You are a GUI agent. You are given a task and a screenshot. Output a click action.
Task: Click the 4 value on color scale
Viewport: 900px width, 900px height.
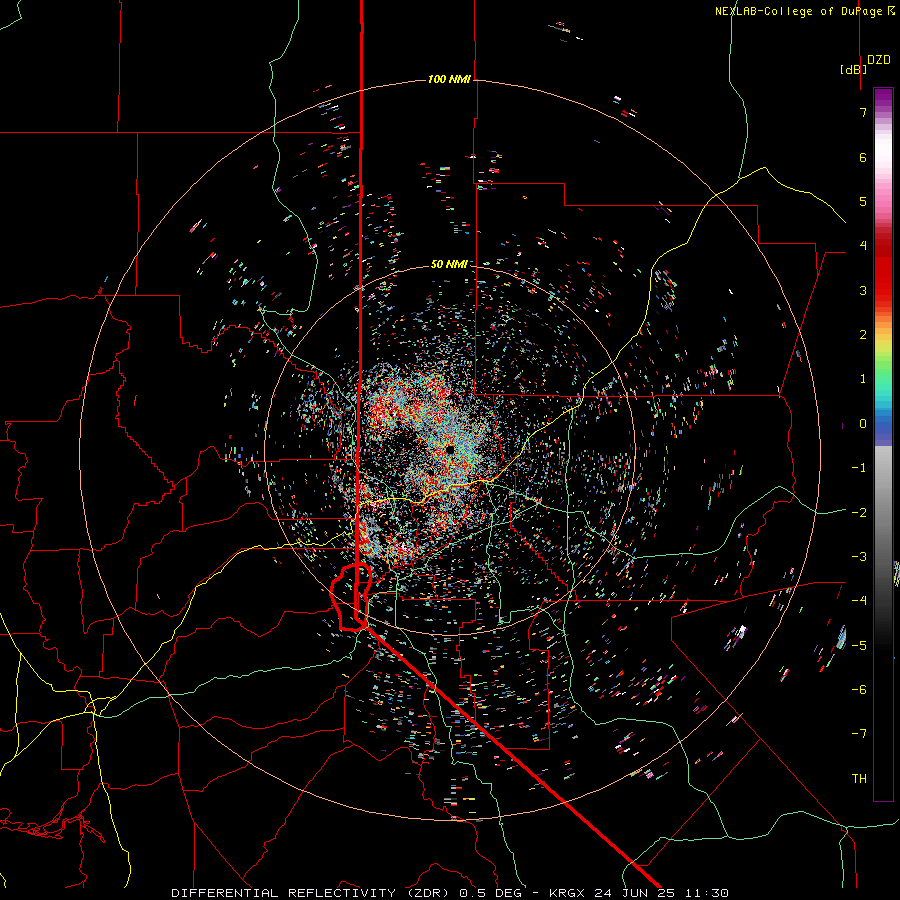click(863, 246)
